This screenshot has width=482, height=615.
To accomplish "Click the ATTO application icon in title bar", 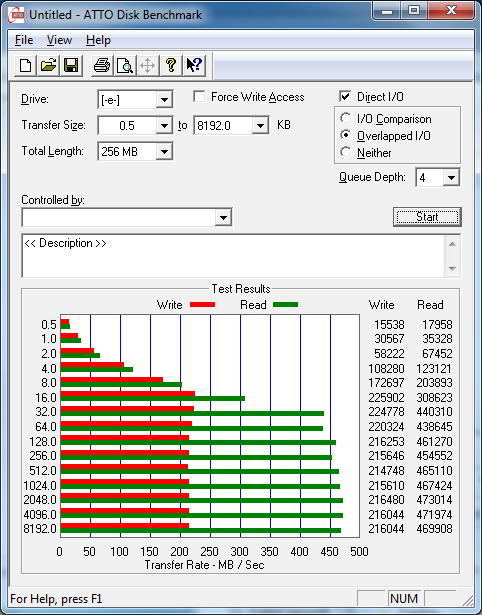I will coord(16,16).
